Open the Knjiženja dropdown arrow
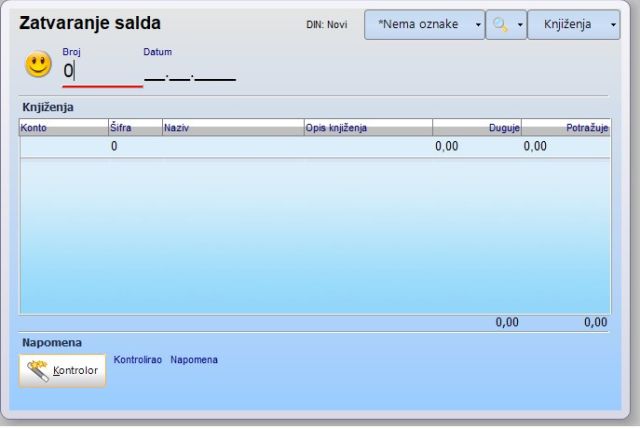 tap(612, 24)
